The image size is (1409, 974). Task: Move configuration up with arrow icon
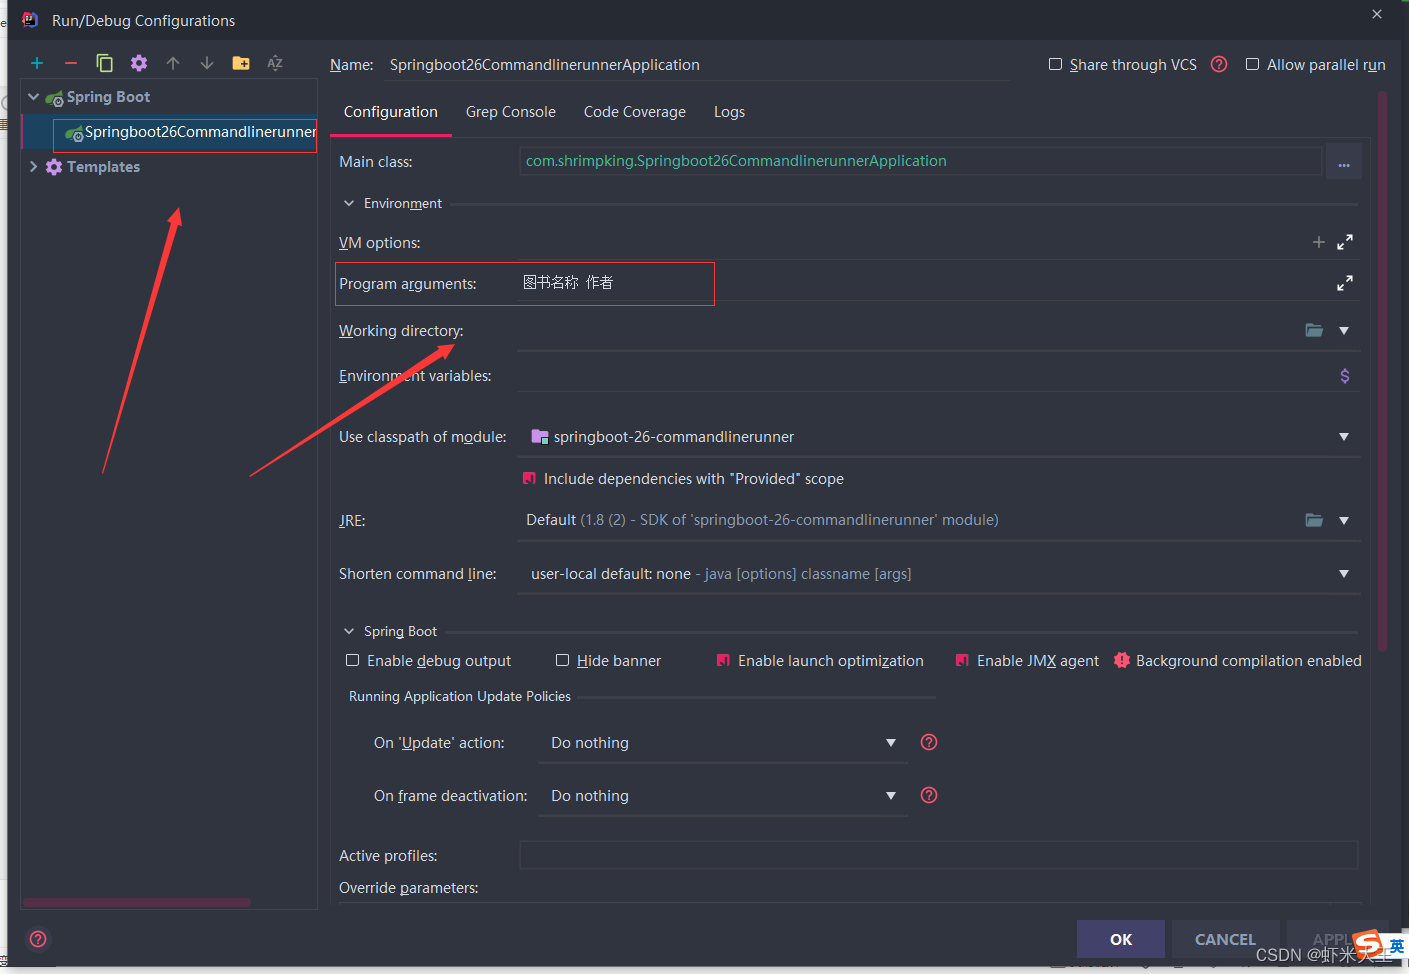172,62
